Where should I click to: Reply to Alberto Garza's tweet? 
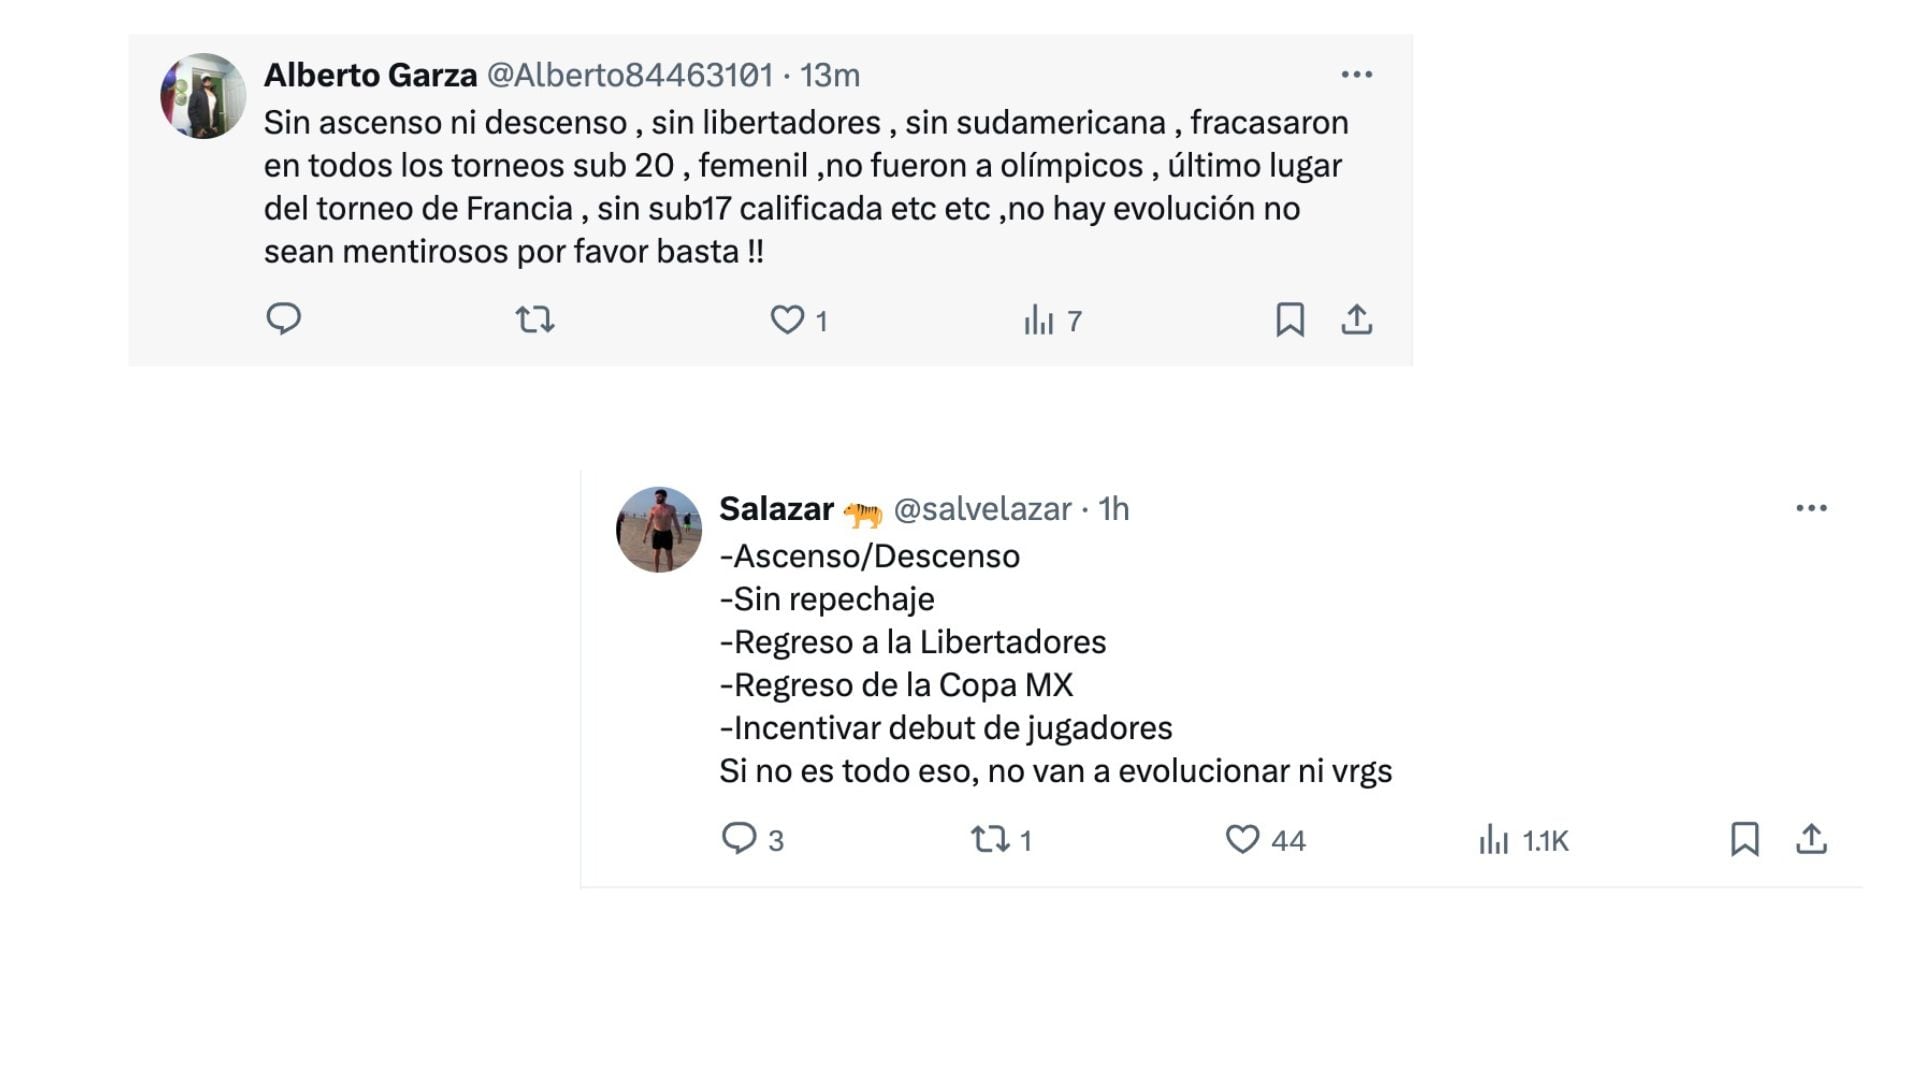tap(285, 320)
